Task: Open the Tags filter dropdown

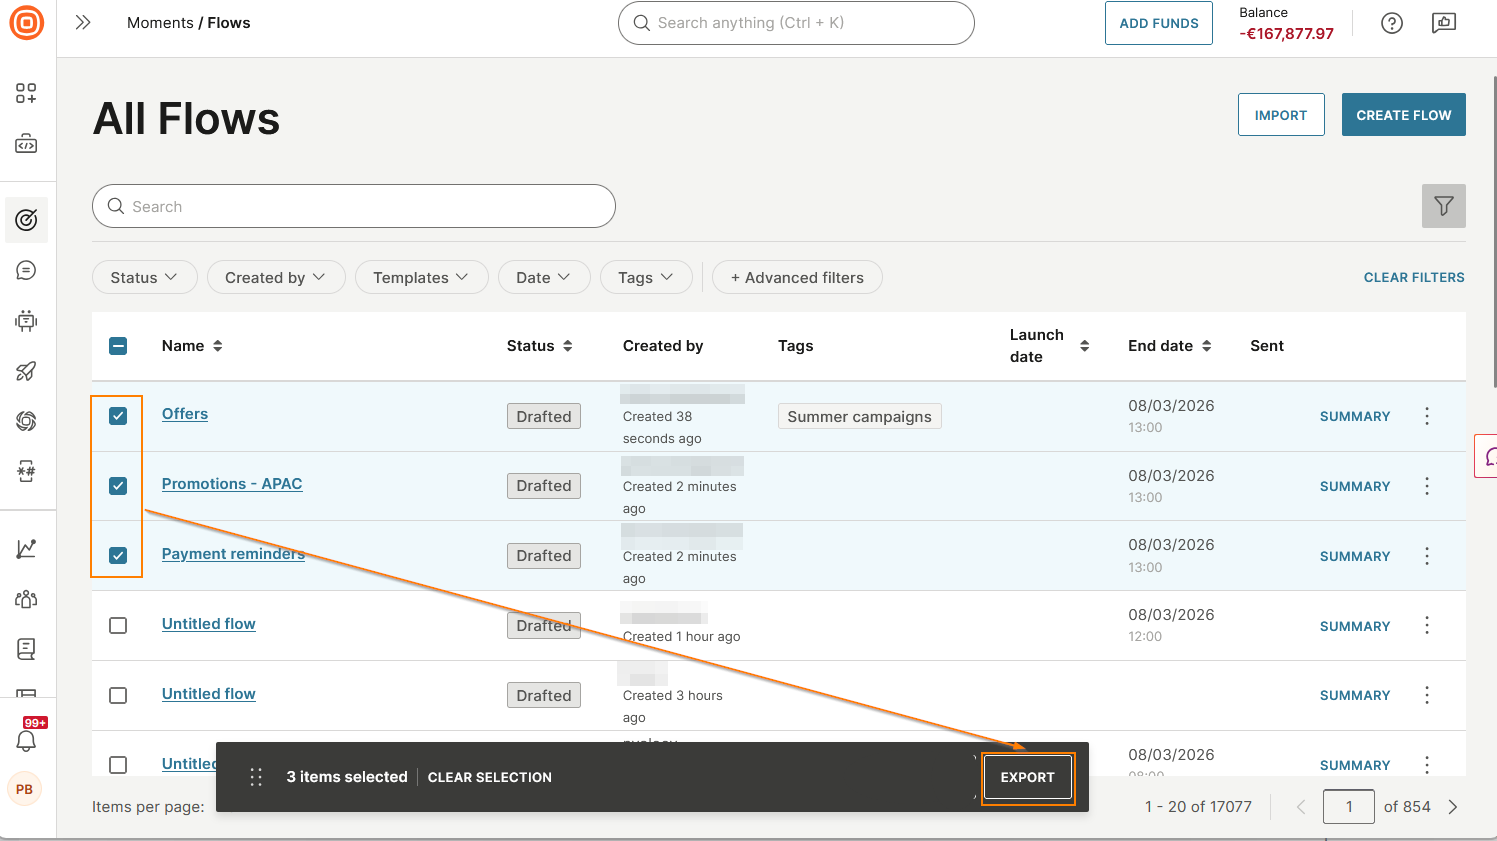Action: (646, 277)
